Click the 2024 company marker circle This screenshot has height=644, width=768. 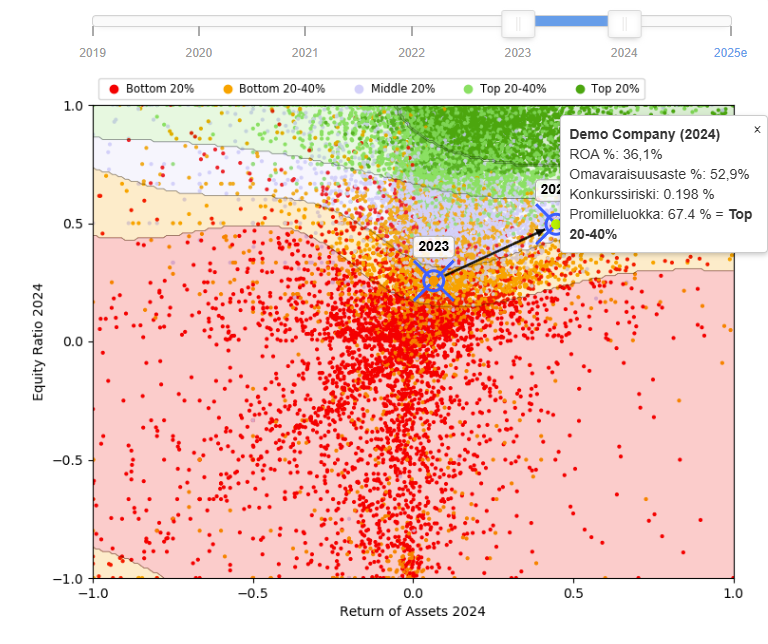click(x=554, y=224)
